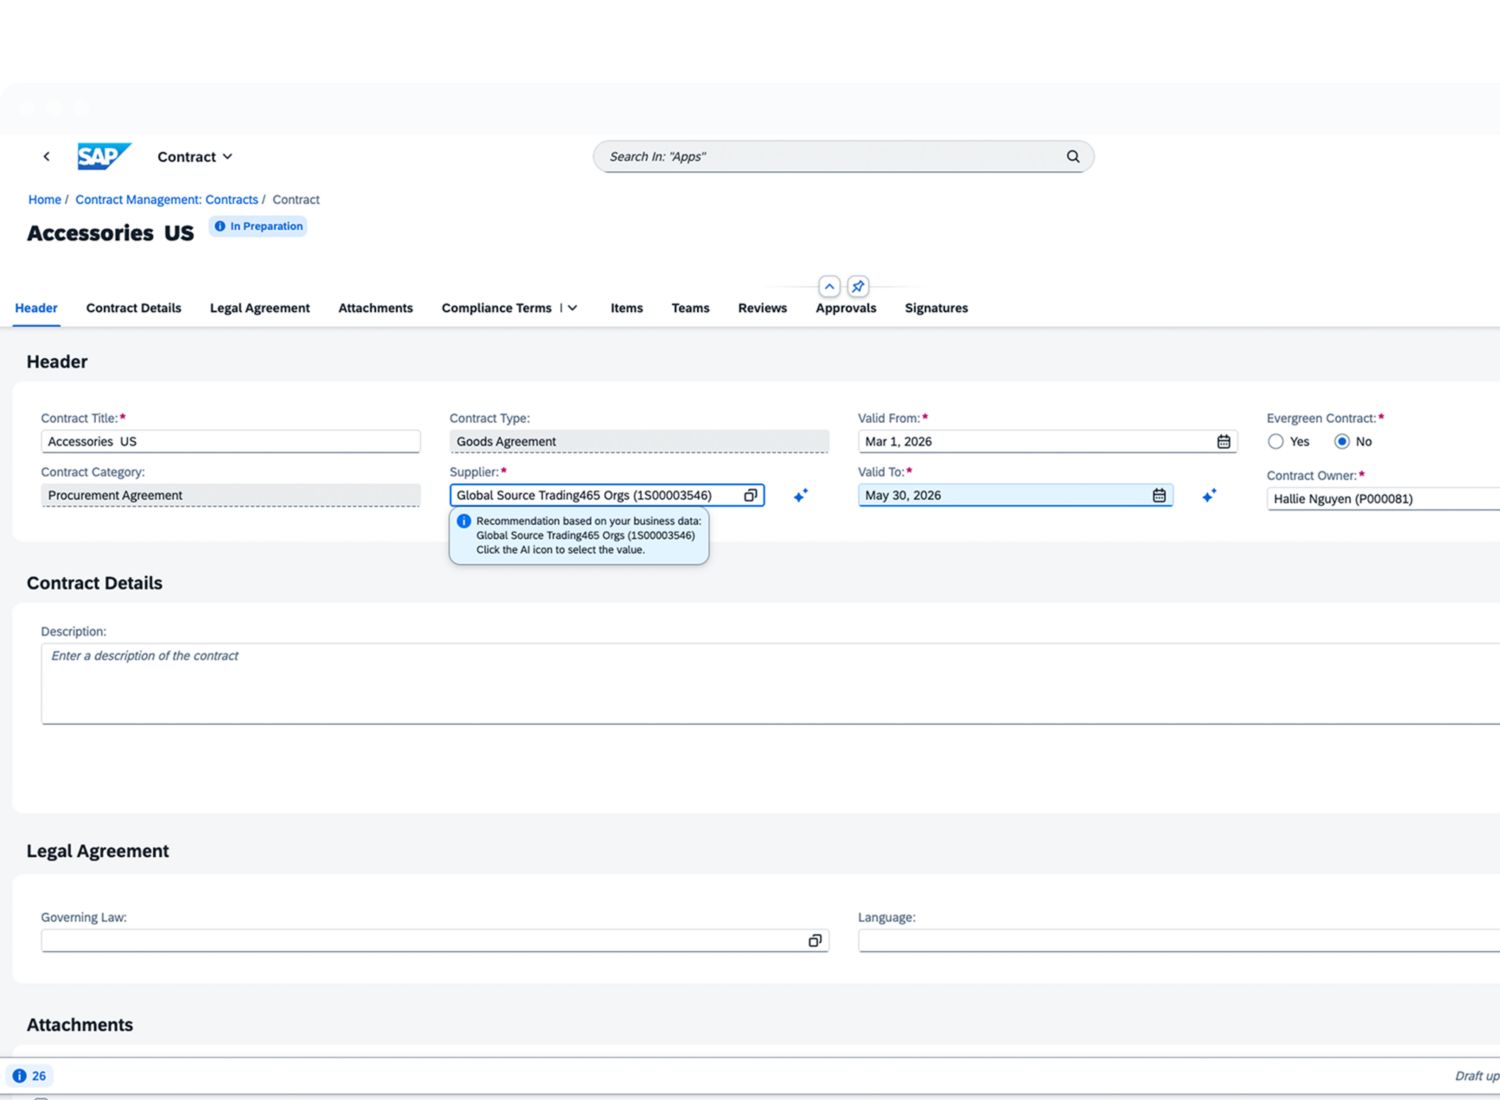The width and height of the screenshot is (1500, 1100).
Task: Open the 26 messages button
Action: coord(29,1076)
